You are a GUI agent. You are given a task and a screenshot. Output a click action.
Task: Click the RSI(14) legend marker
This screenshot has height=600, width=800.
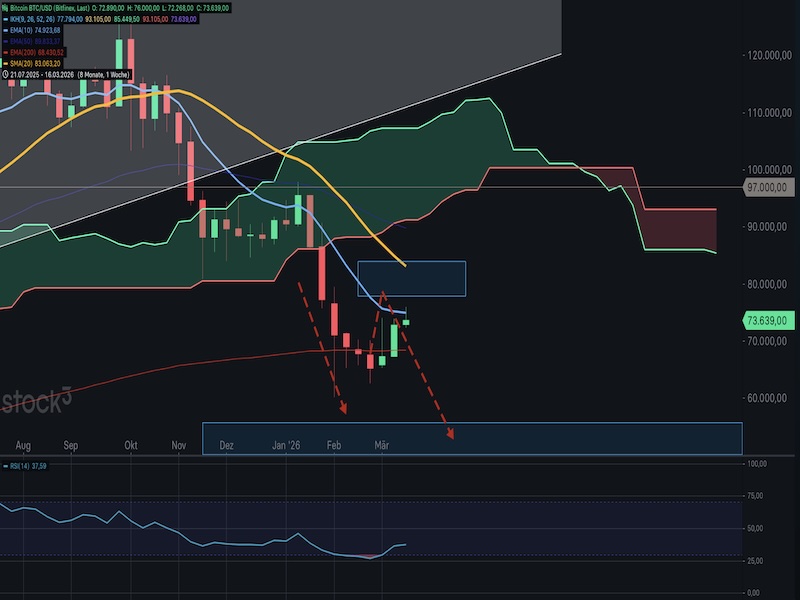5,465
